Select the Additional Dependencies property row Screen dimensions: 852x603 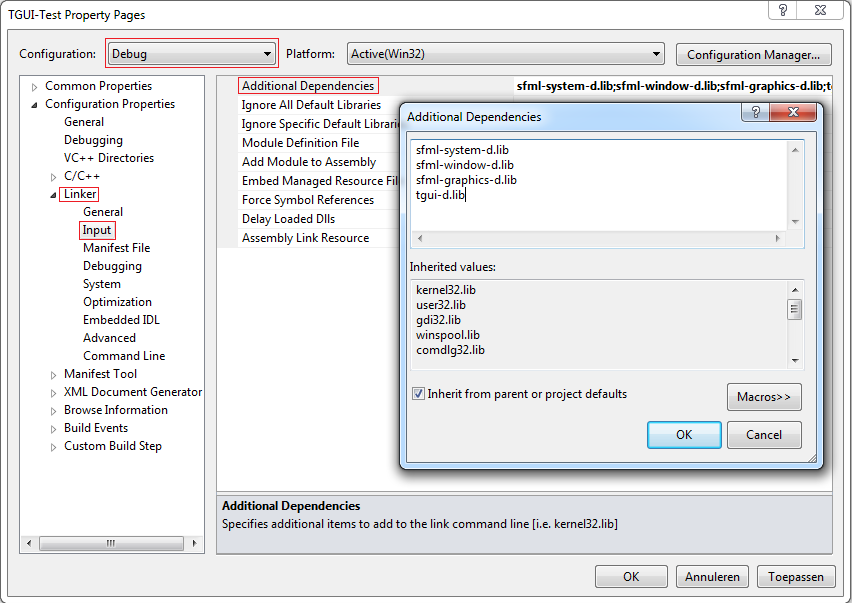point(308,86)
